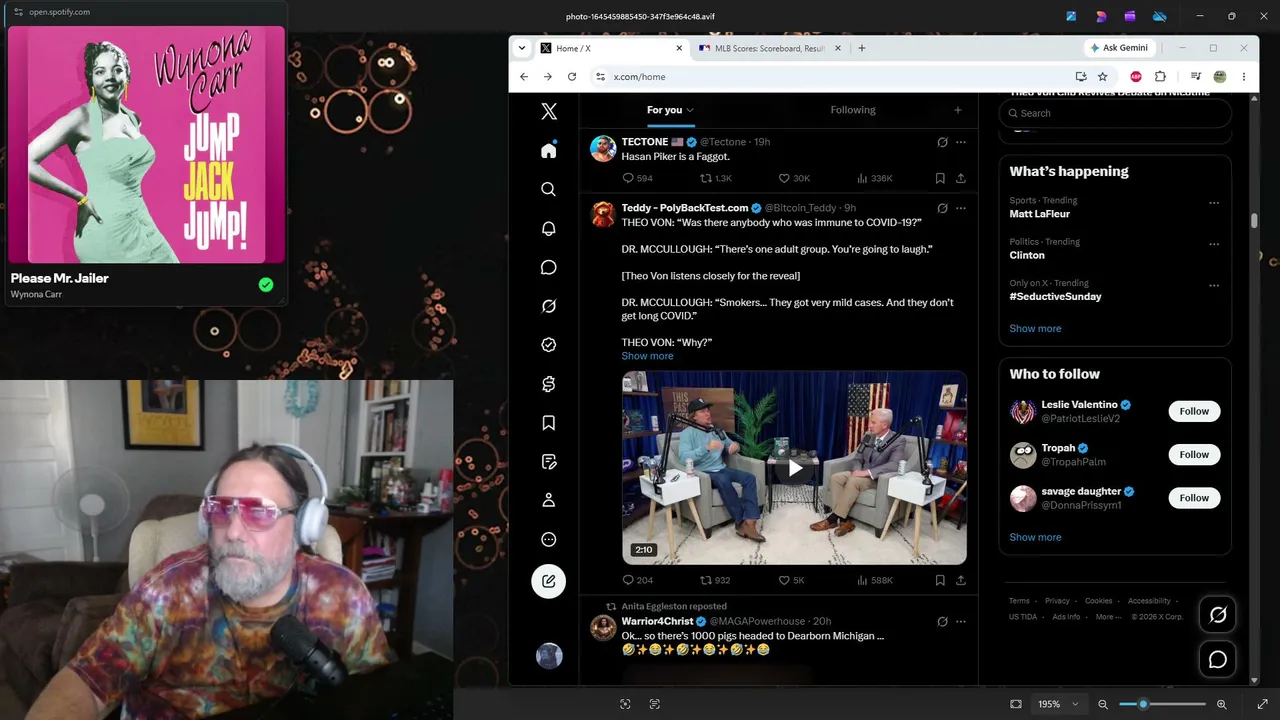
Task: Open options for #SeductiveSunday trend
Action: [x=1214, y=285]
